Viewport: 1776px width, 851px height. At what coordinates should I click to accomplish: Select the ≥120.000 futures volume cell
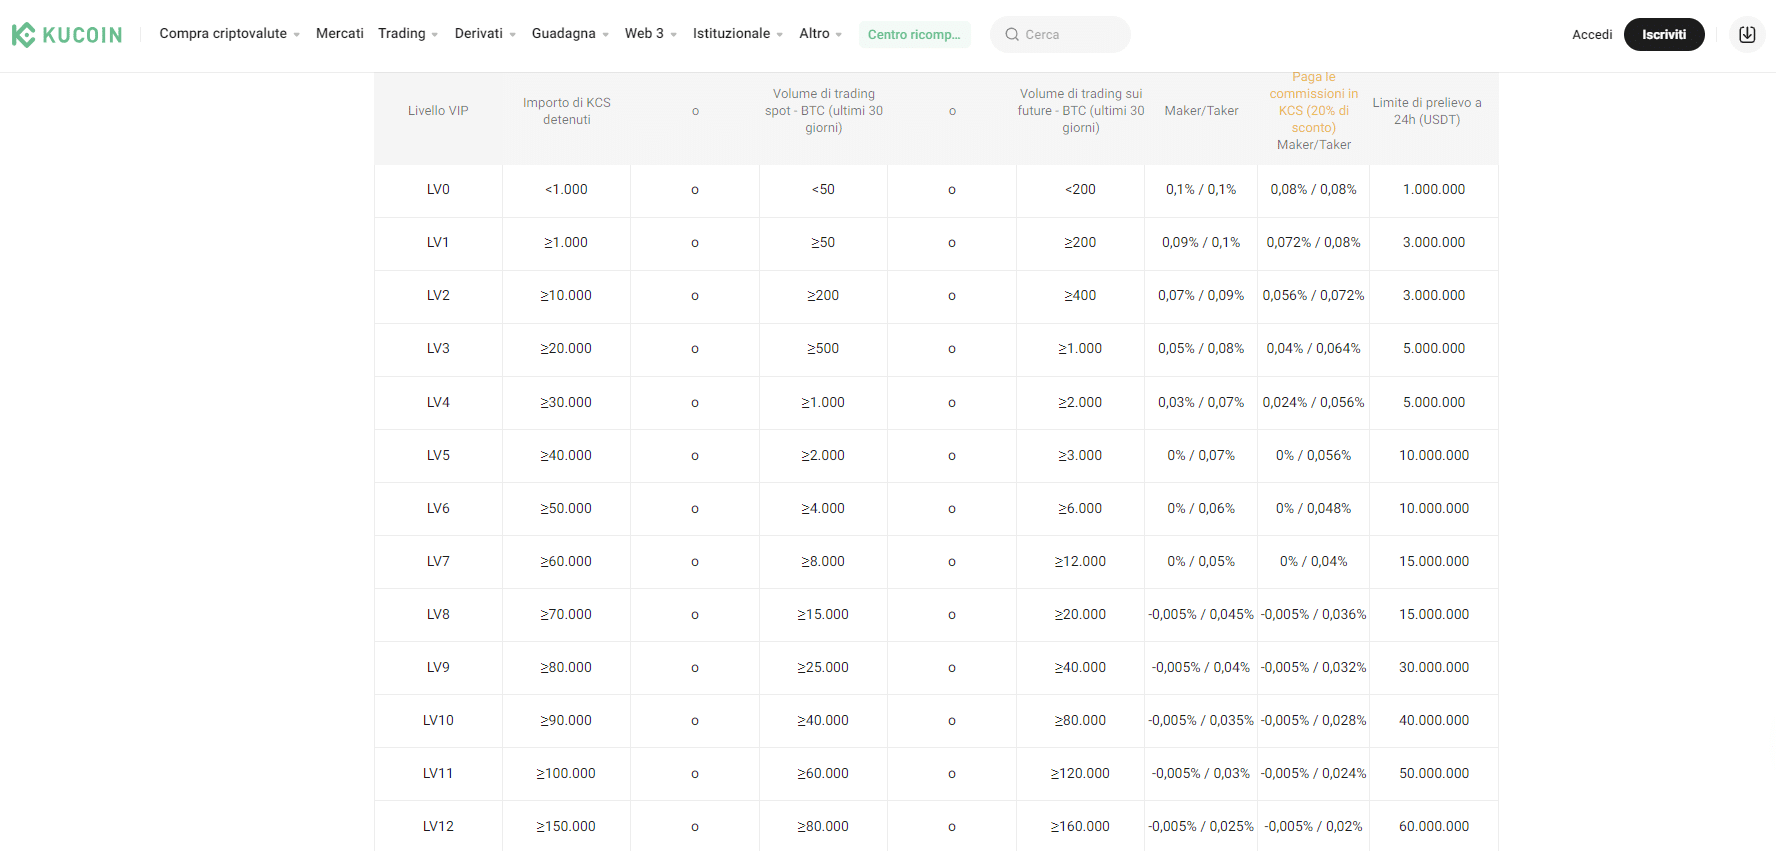(1080, 774)
